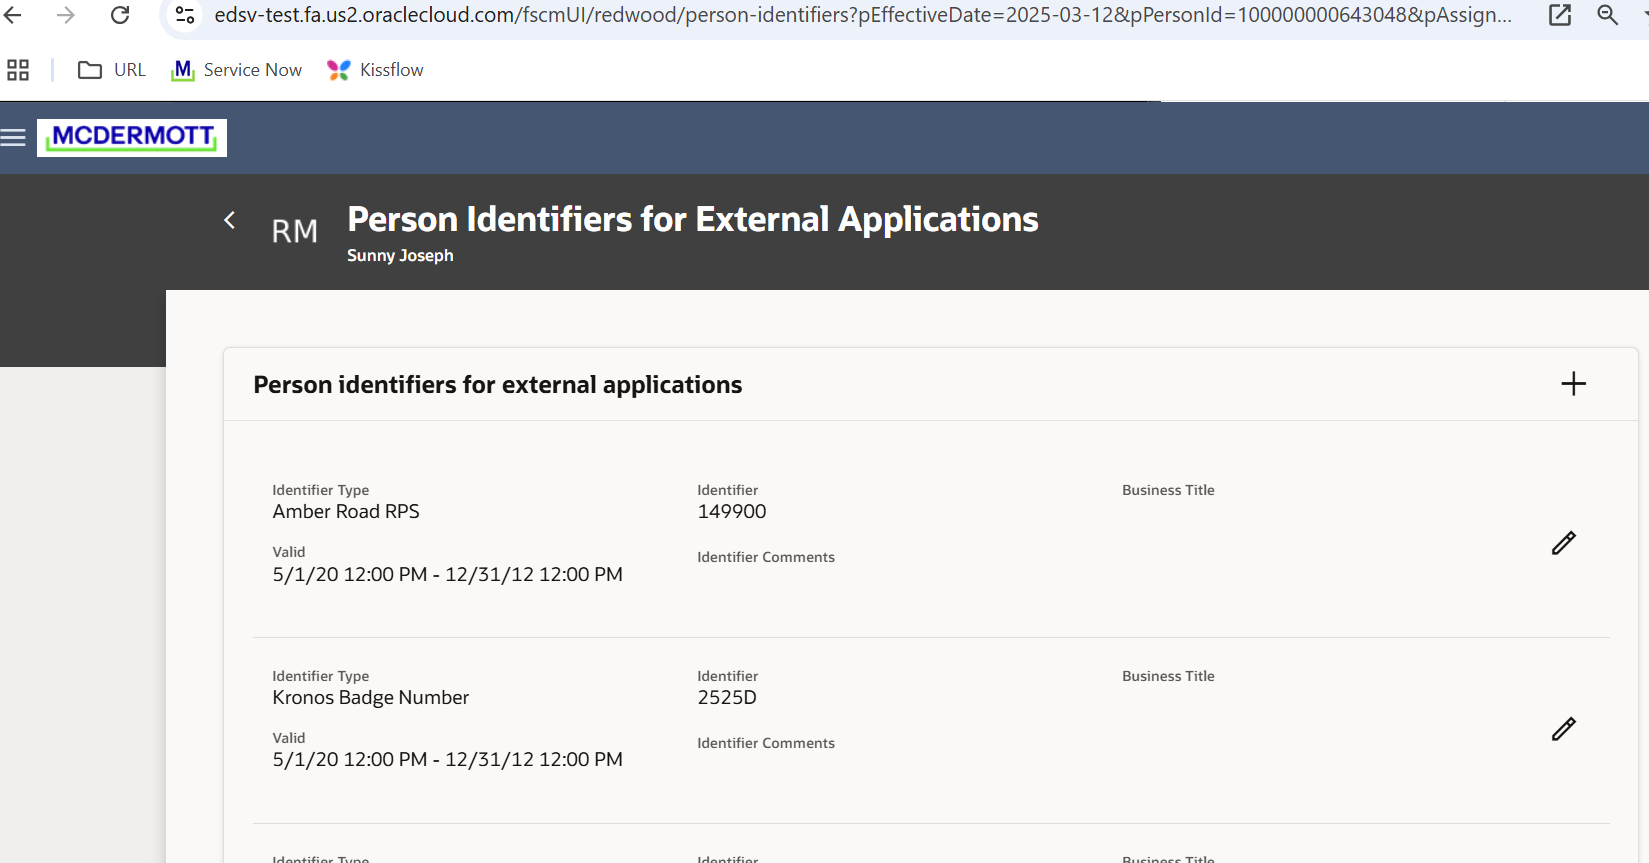Image resolution: width=1649 pixels, height=863 pixels.
Task: Edit the Amber Road RPS identifier
Action: pyautogui.click(x=1564, y=543)
